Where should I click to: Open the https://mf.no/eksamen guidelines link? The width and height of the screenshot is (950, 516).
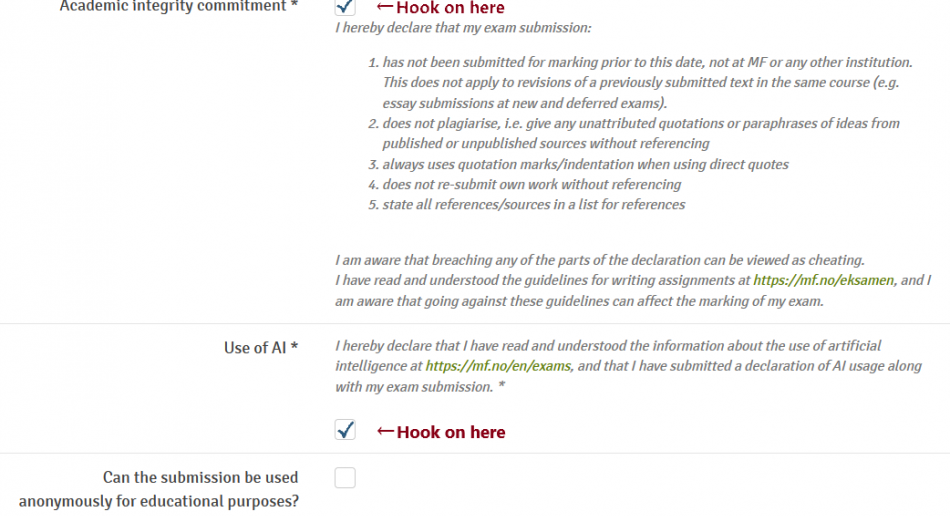(825, 280)
